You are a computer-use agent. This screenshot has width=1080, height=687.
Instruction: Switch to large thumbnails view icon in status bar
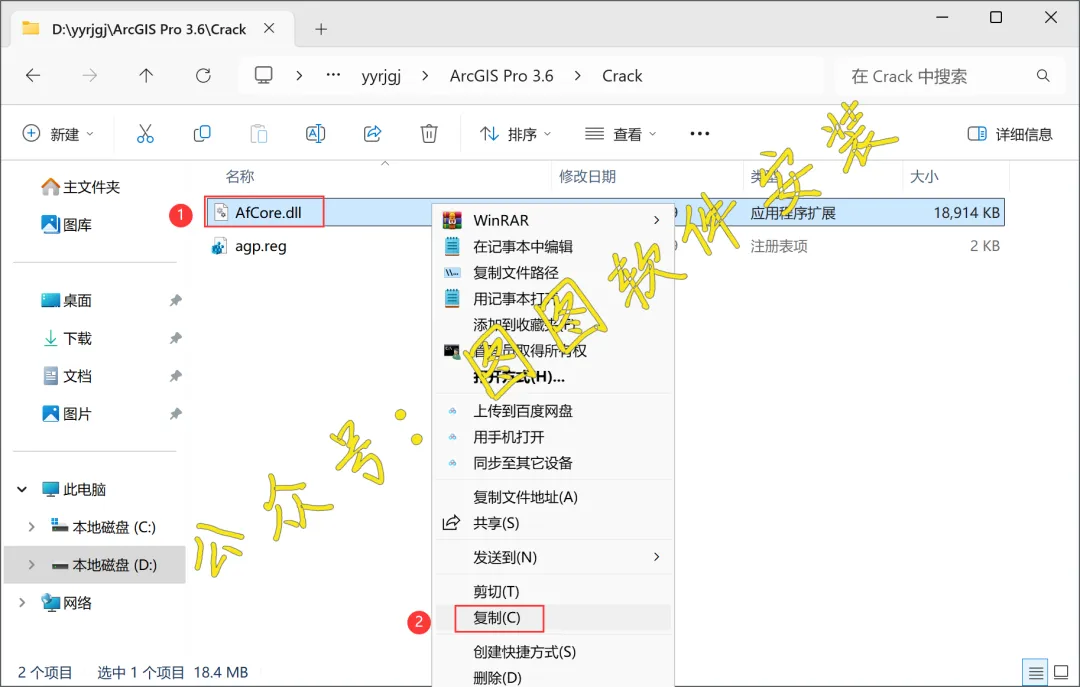(x=1061, y=673)
